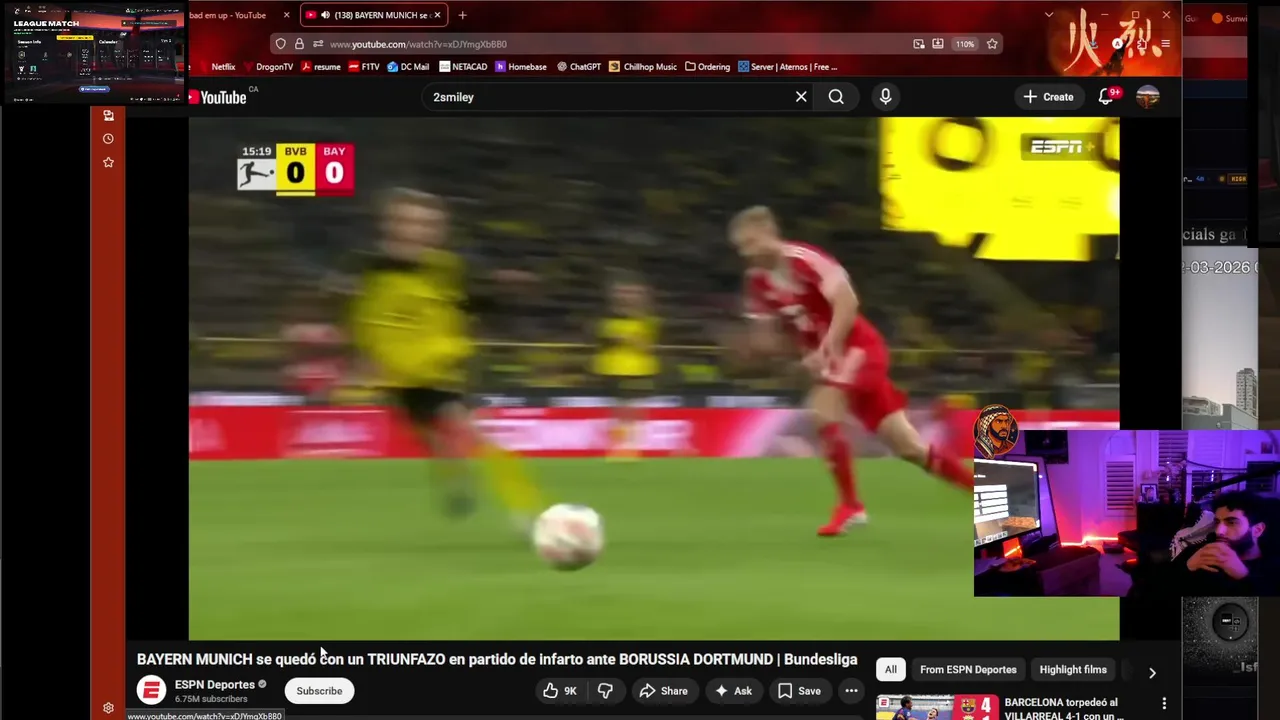Start voice search with the microphone icon

coord(885,97)
